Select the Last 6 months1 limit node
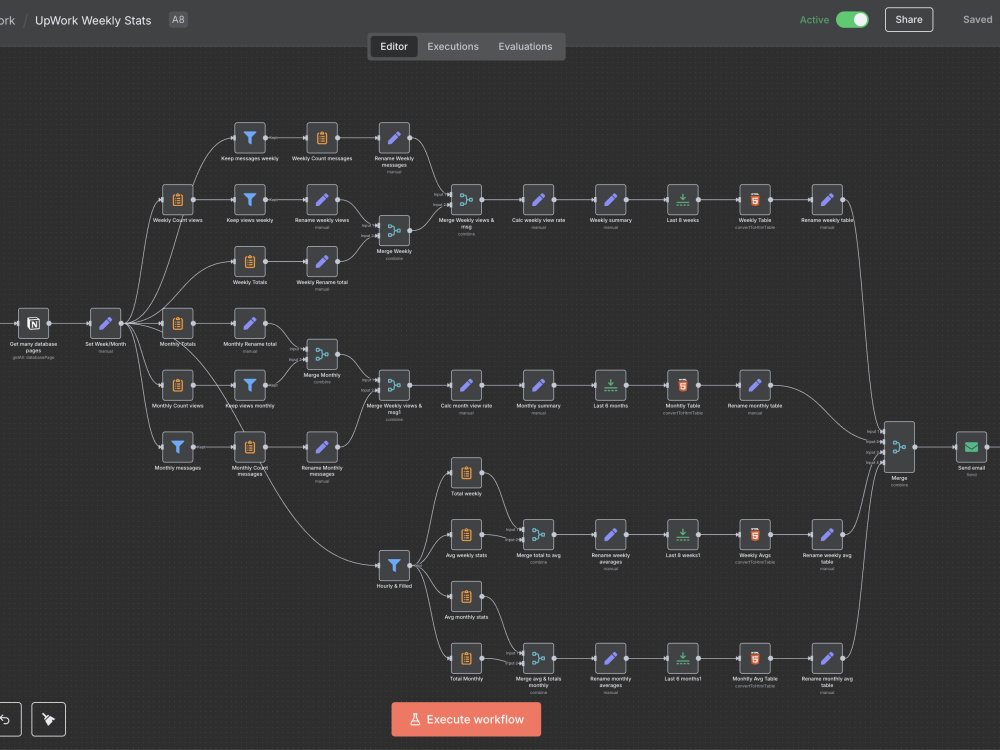This screenshot has height=750, width=1000. pyautogui.click(x=682, y=658)
